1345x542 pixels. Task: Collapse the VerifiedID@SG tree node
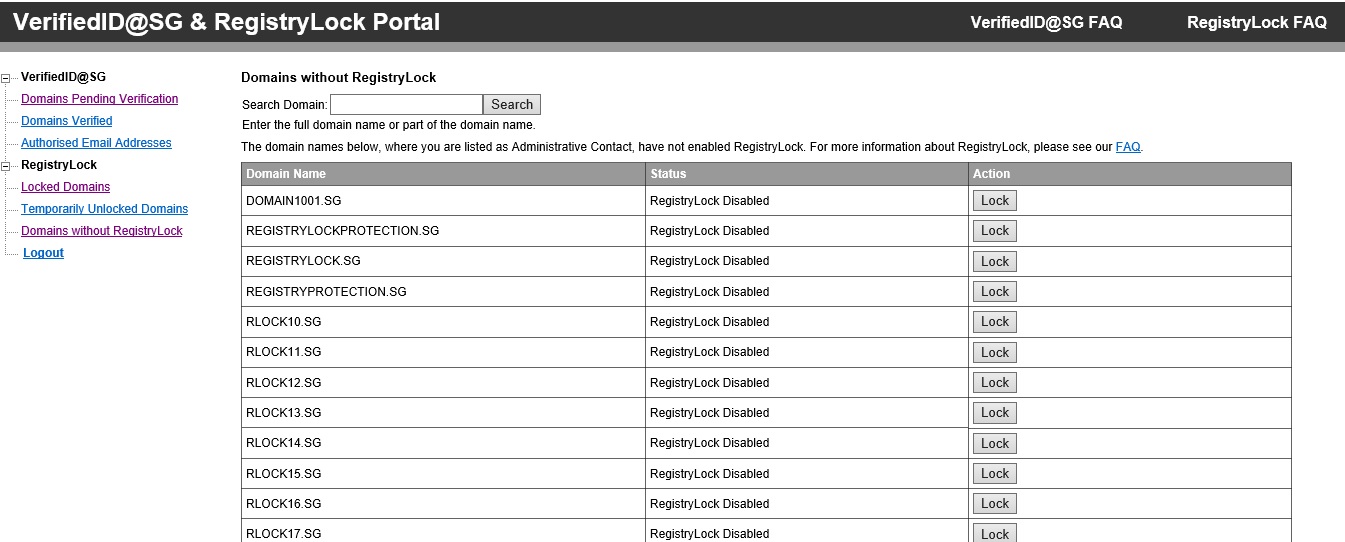point(6,77)
